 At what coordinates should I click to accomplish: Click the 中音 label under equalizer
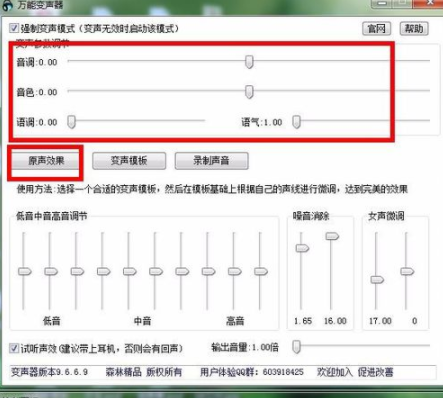142,321
